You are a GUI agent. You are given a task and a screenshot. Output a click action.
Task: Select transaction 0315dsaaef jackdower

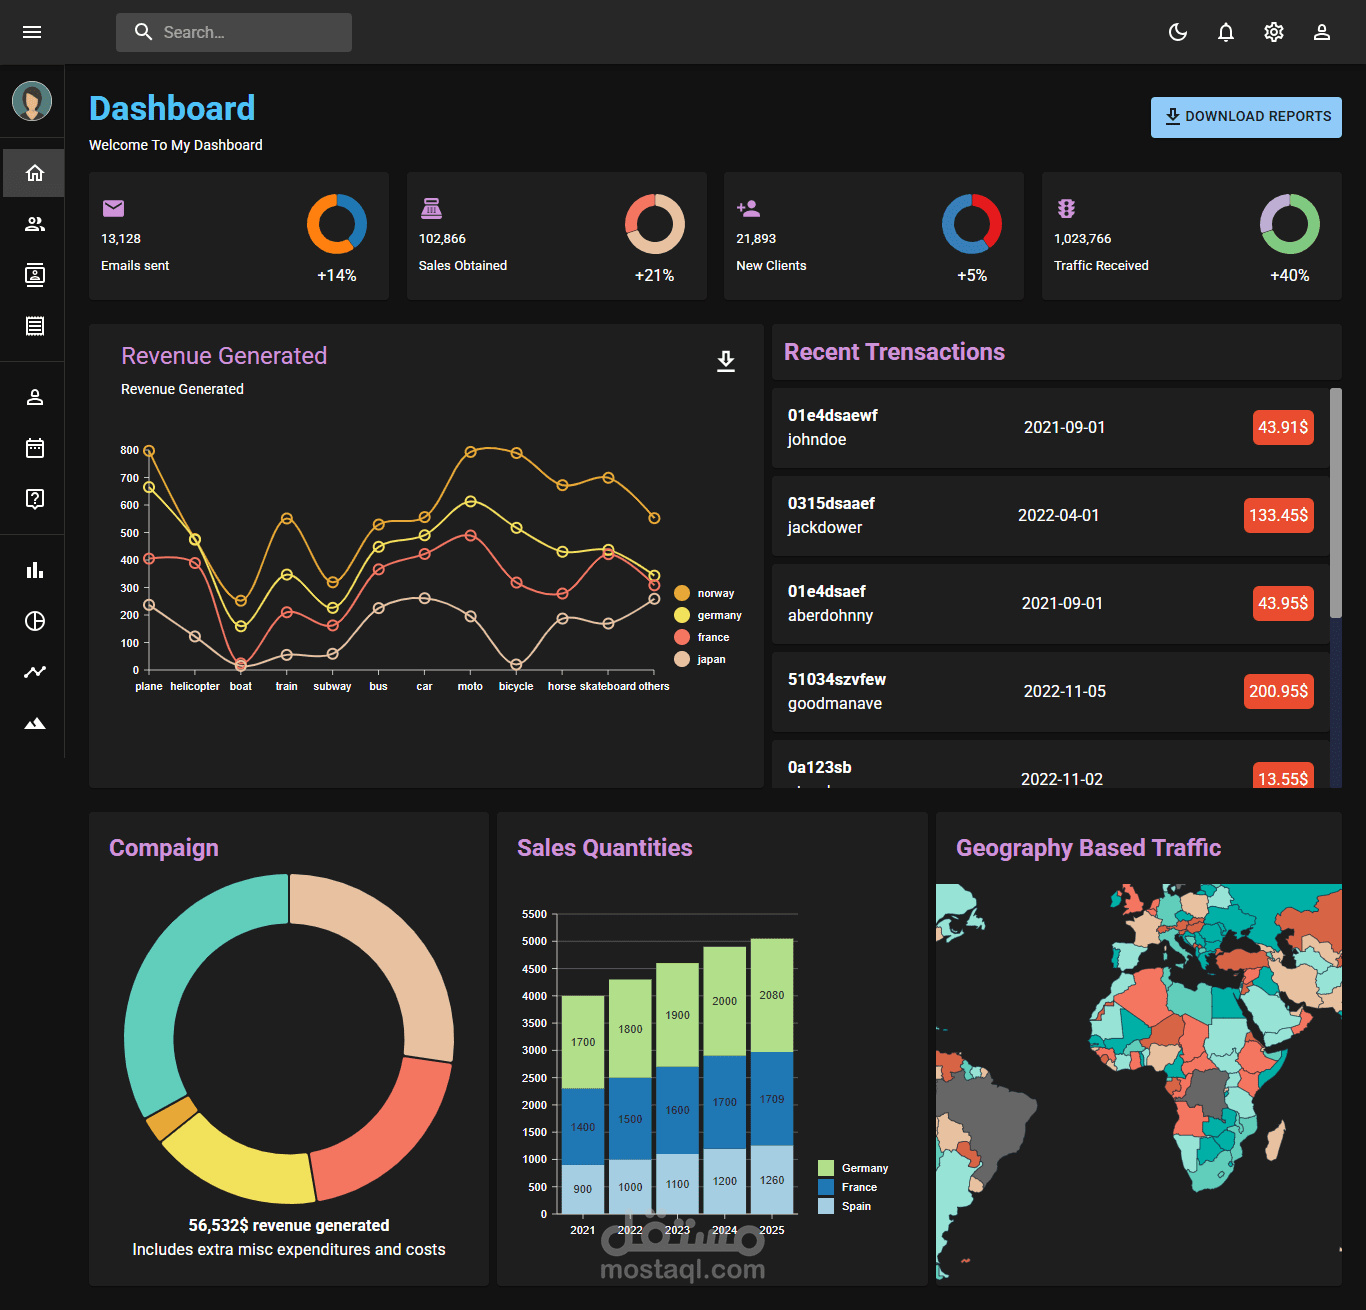(1051, 515)
